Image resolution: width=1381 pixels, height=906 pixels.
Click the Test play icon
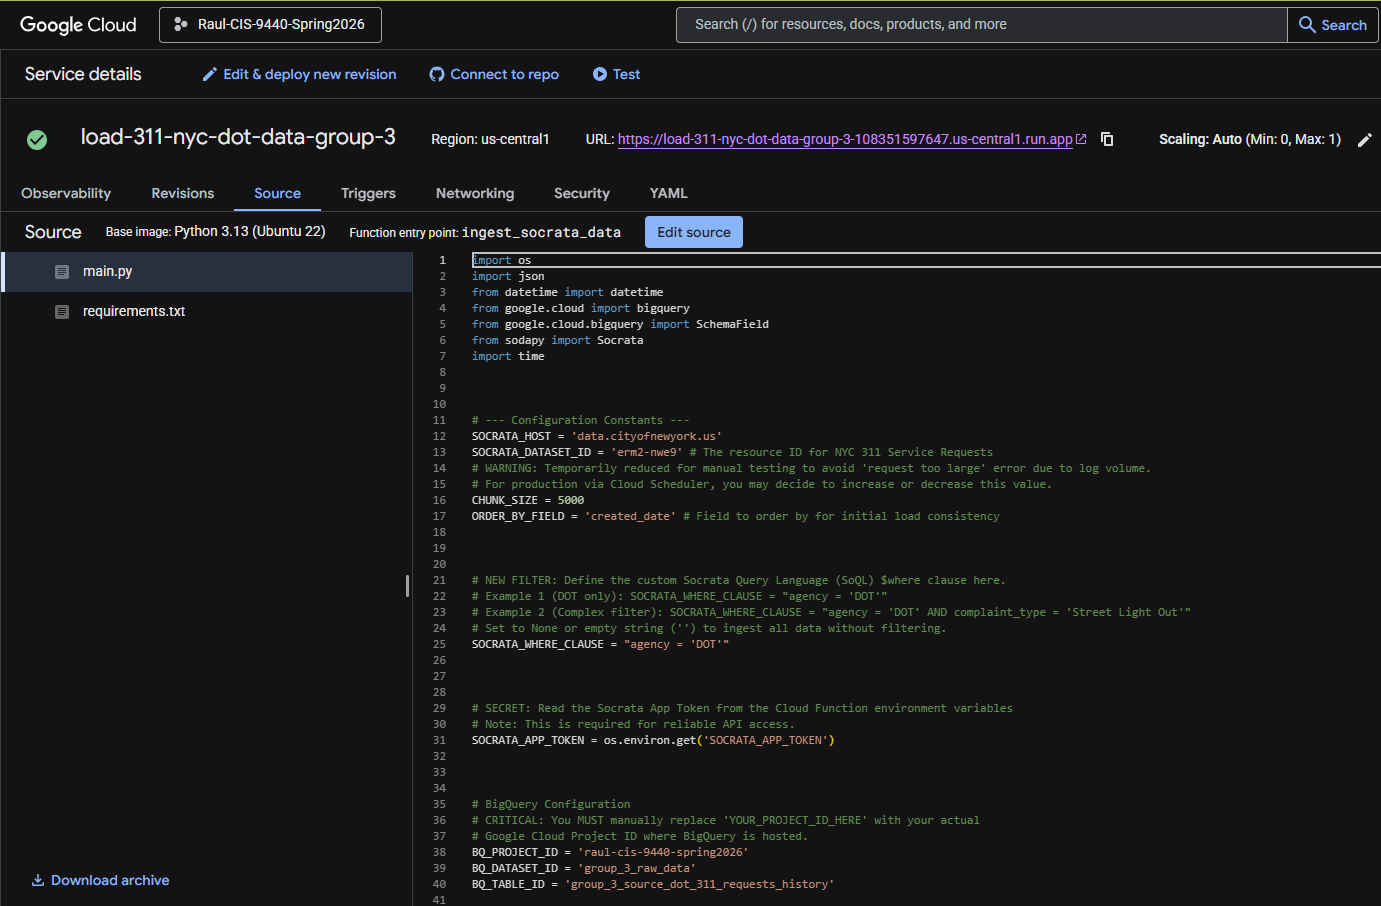[600, 74]
